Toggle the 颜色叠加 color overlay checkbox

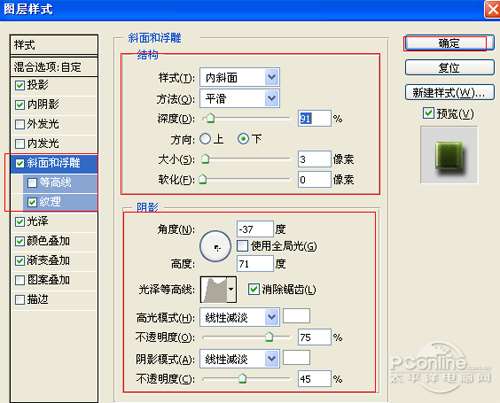point(20,241)
